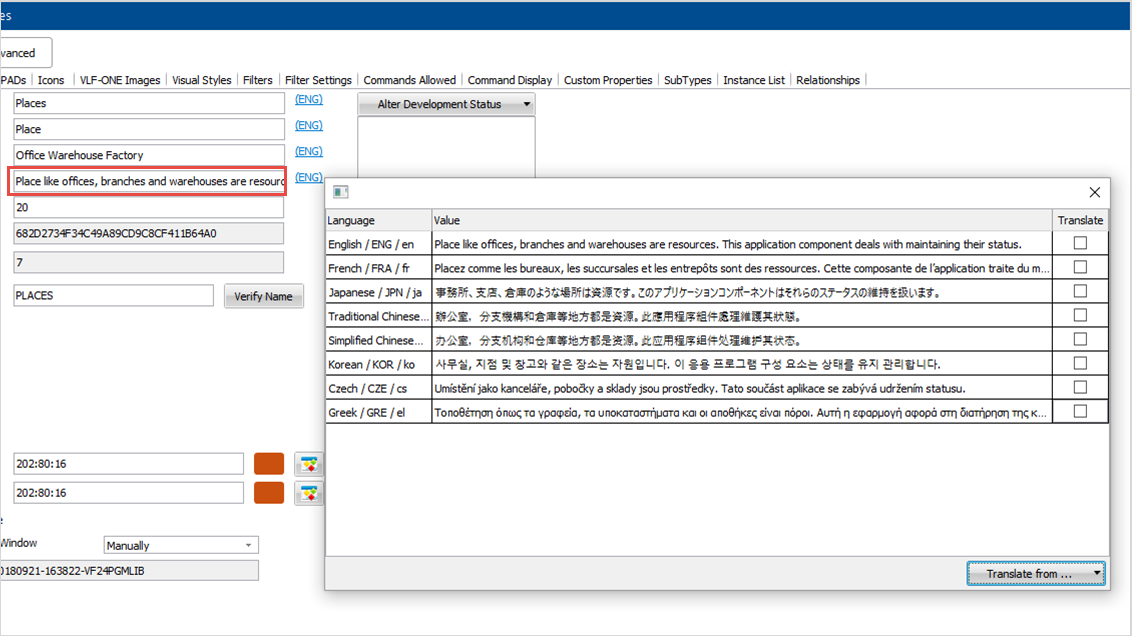This screenshot has width=1132, height=636.
Task: Open the Alter Development Status dropdown
Action: pos(446,104)
